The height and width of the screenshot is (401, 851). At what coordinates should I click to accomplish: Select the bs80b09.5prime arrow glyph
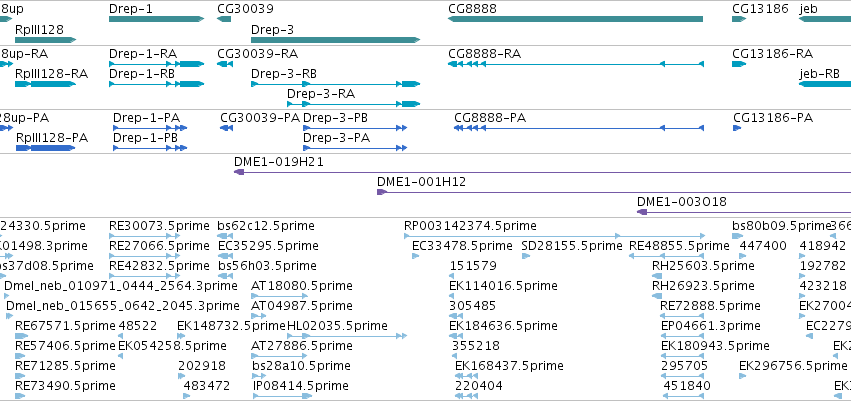point(738,236)
